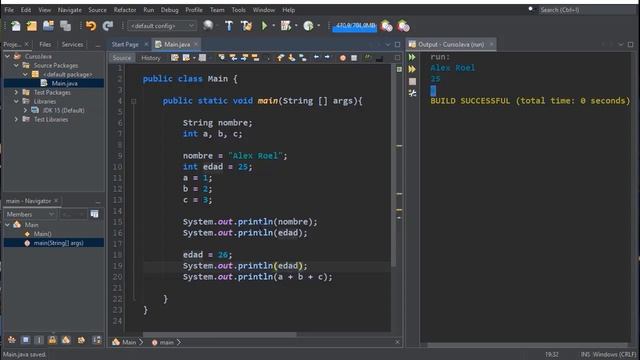The image size is (640, 360).
Task: Re-run the program in Output panel
Action: pyautogui.click(x=412, y=57)
